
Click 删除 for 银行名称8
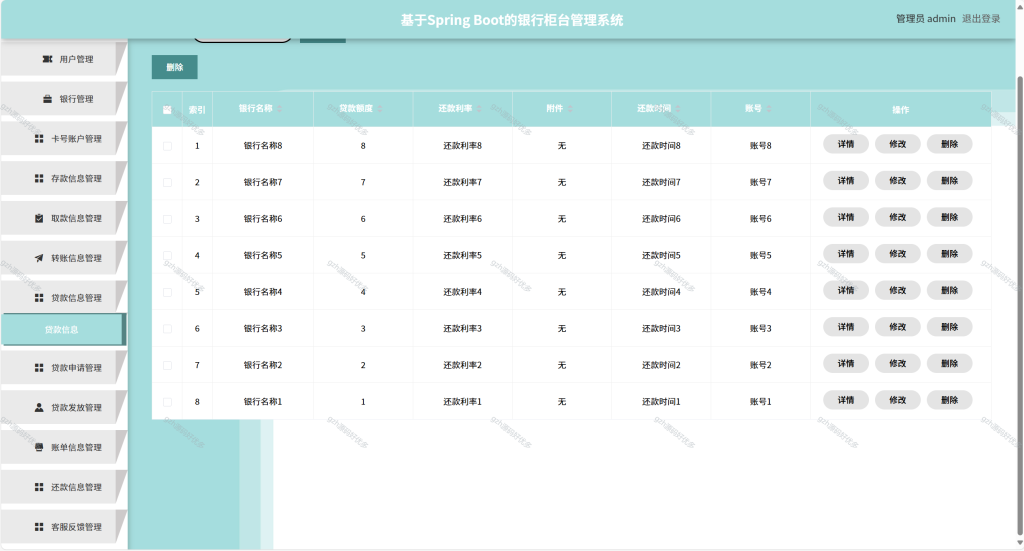(949, 144)
